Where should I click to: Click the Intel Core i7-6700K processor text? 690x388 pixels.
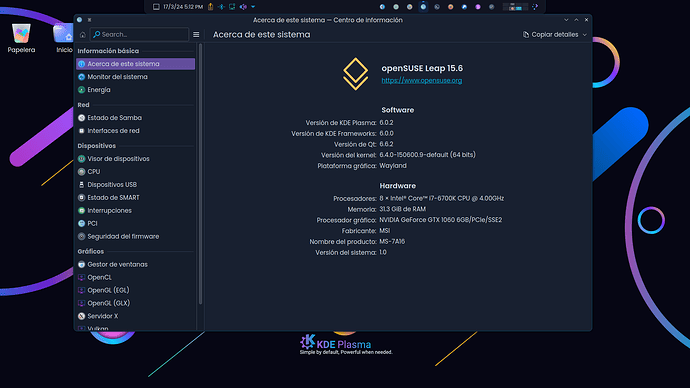click(x=441, y=198)
